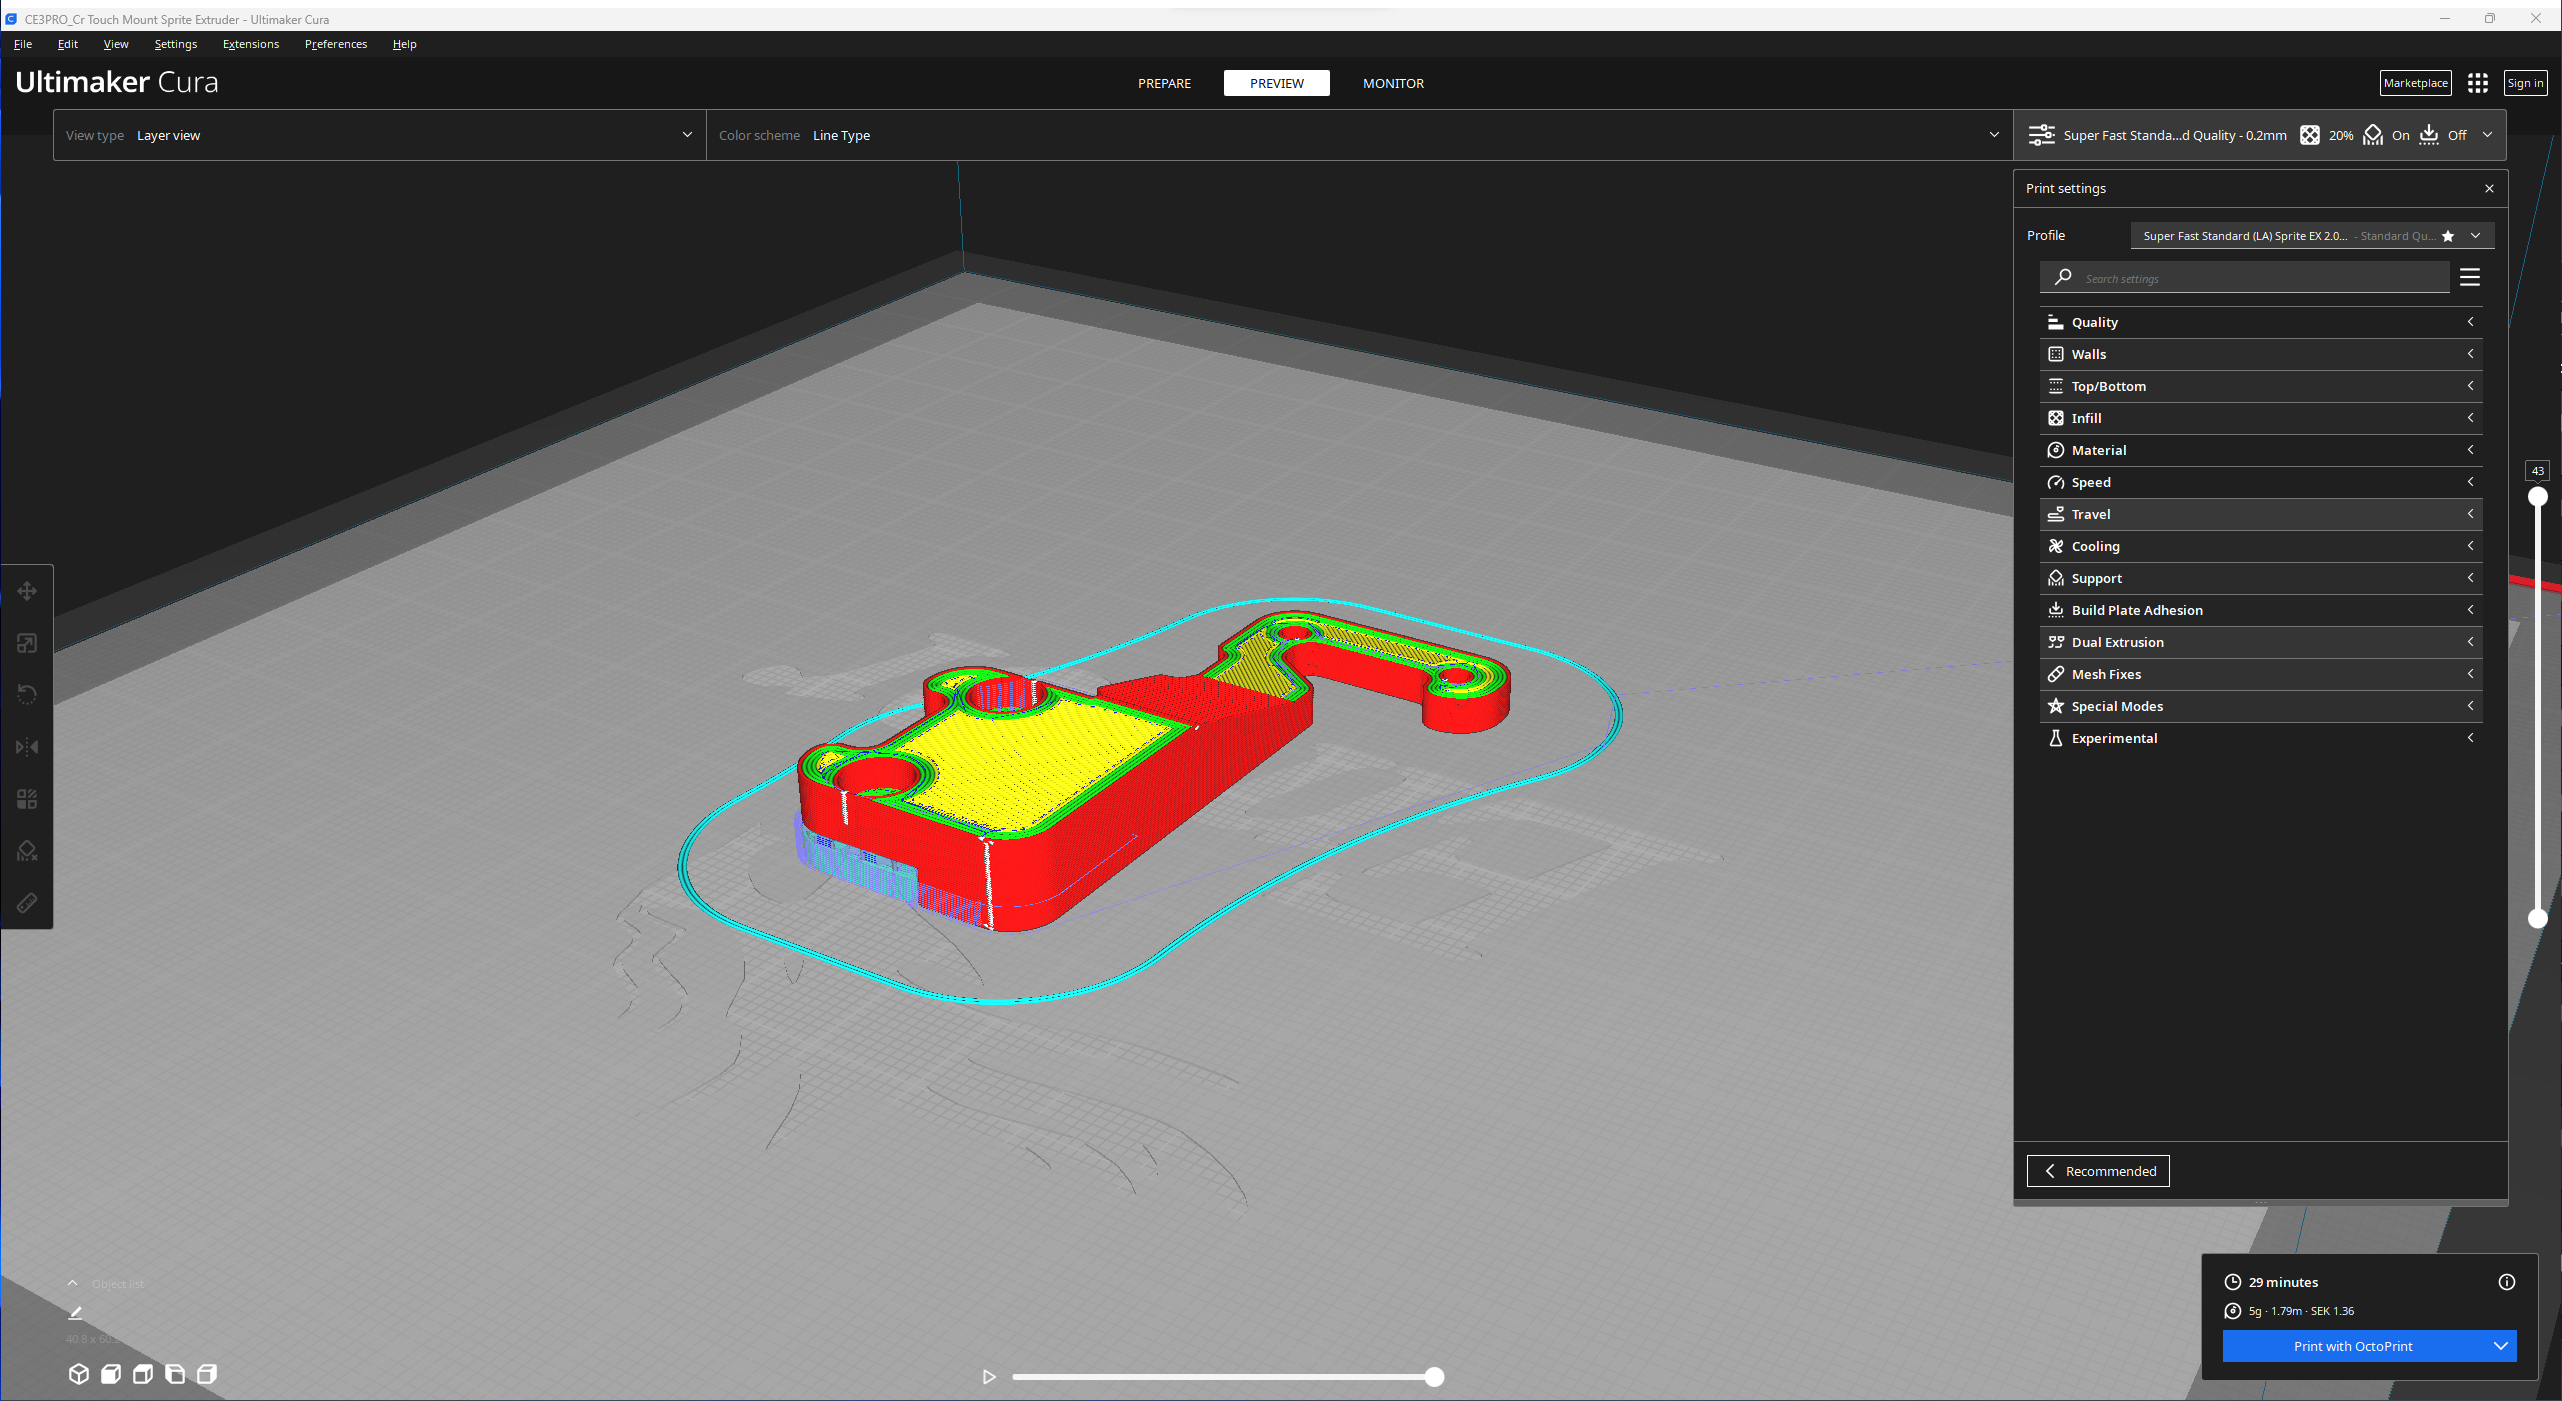Viewport: 2562px width, 1401px height.
Task: Select the Support Blocker tool
Action: [27, 851]
